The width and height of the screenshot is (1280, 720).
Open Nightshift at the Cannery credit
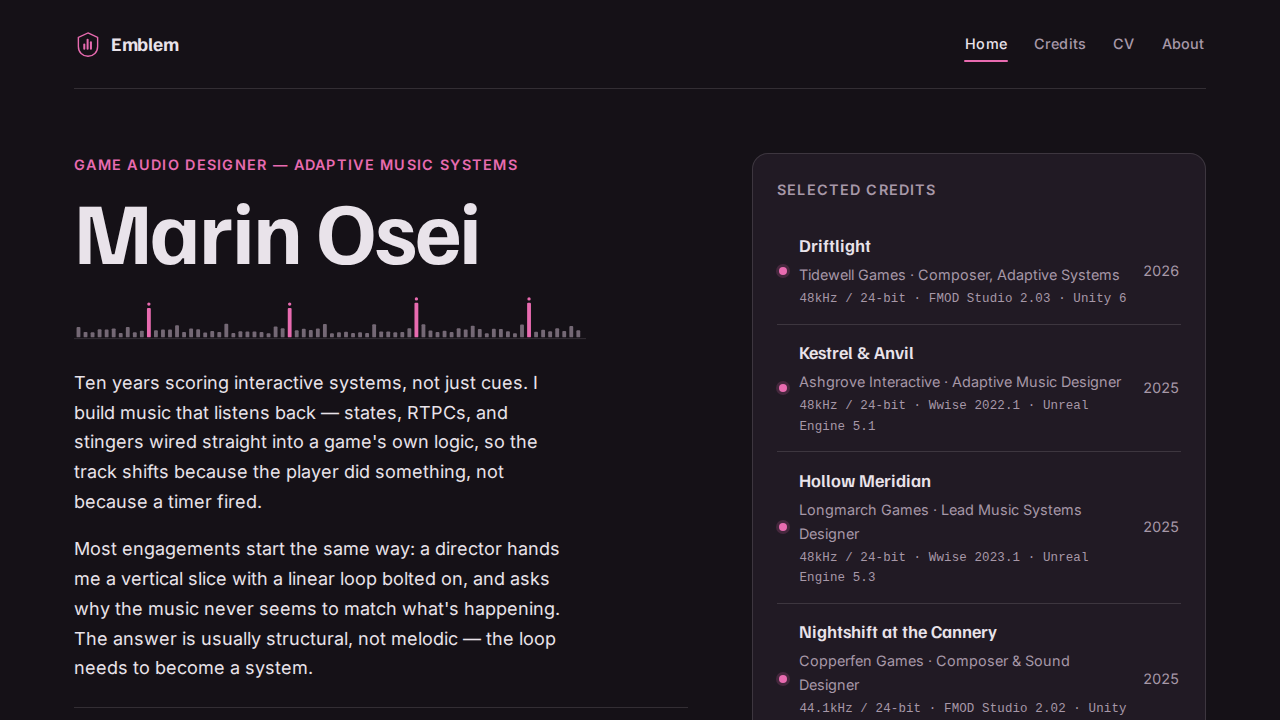click(898, 632)
